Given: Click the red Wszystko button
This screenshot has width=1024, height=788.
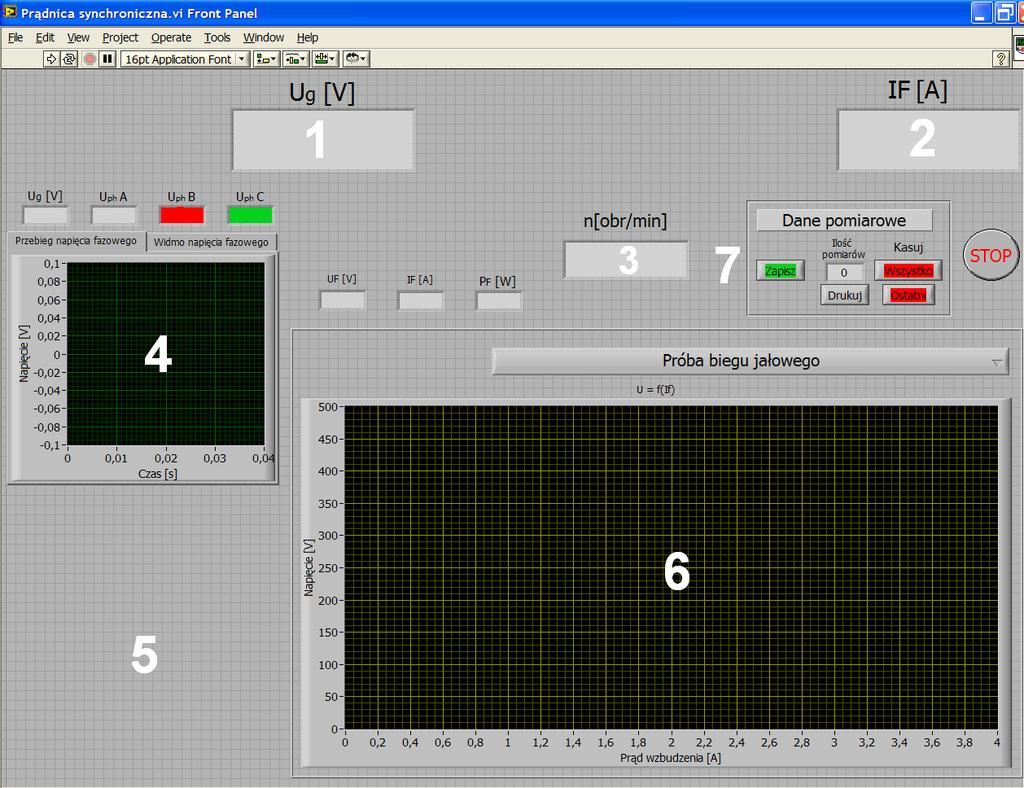Looking at the screenshot, I should coord(908,270).
